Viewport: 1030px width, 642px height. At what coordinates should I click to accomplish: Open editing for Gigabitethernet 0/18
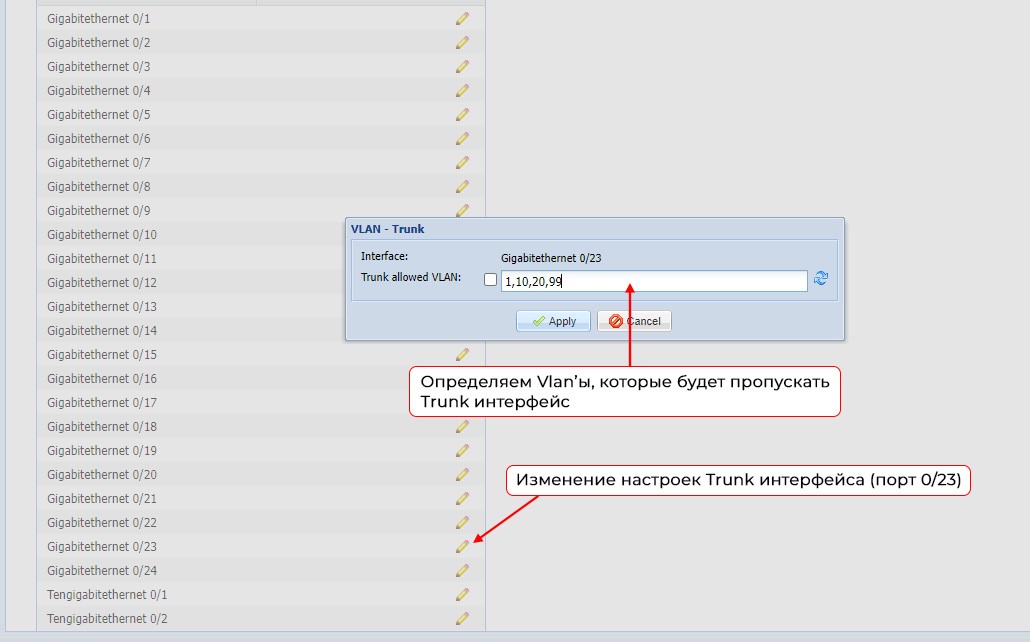coord(461,426)
